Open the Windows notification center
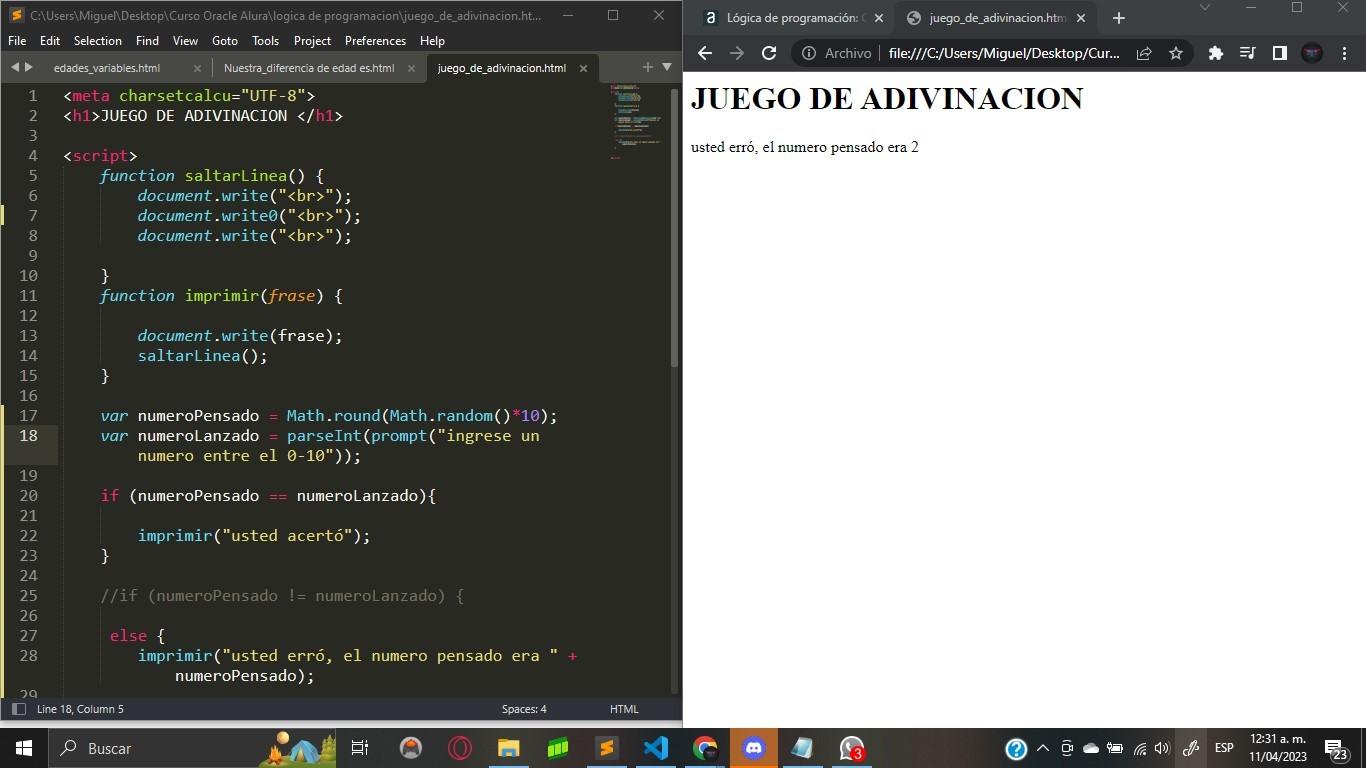 pos(1337,748)
